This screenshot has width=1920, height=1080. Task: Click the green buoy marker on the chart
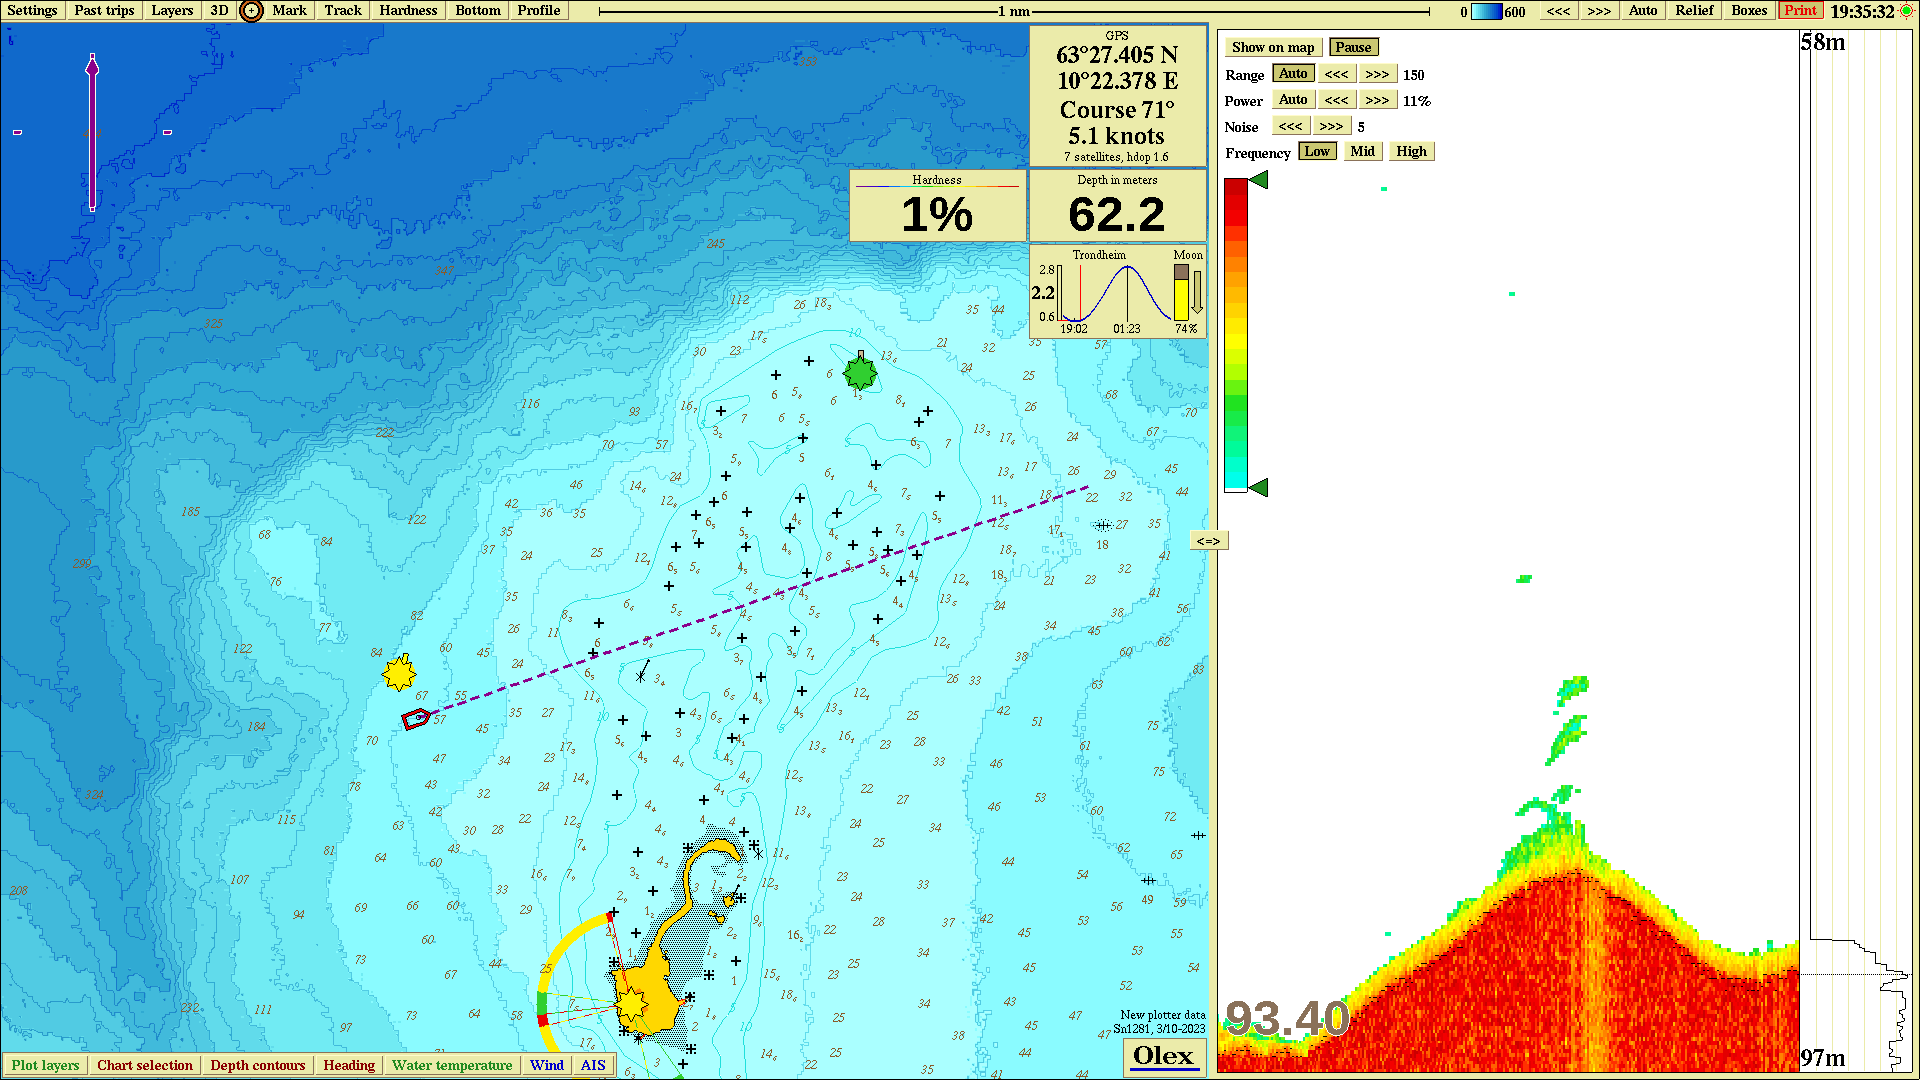(860, 373)
